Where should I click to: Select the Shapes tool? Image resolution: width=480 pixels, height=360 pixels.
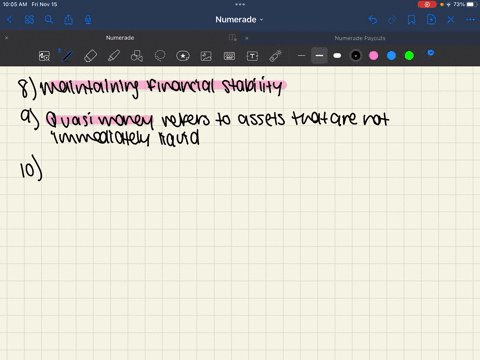pyautogui.click(x=137, y=56)
